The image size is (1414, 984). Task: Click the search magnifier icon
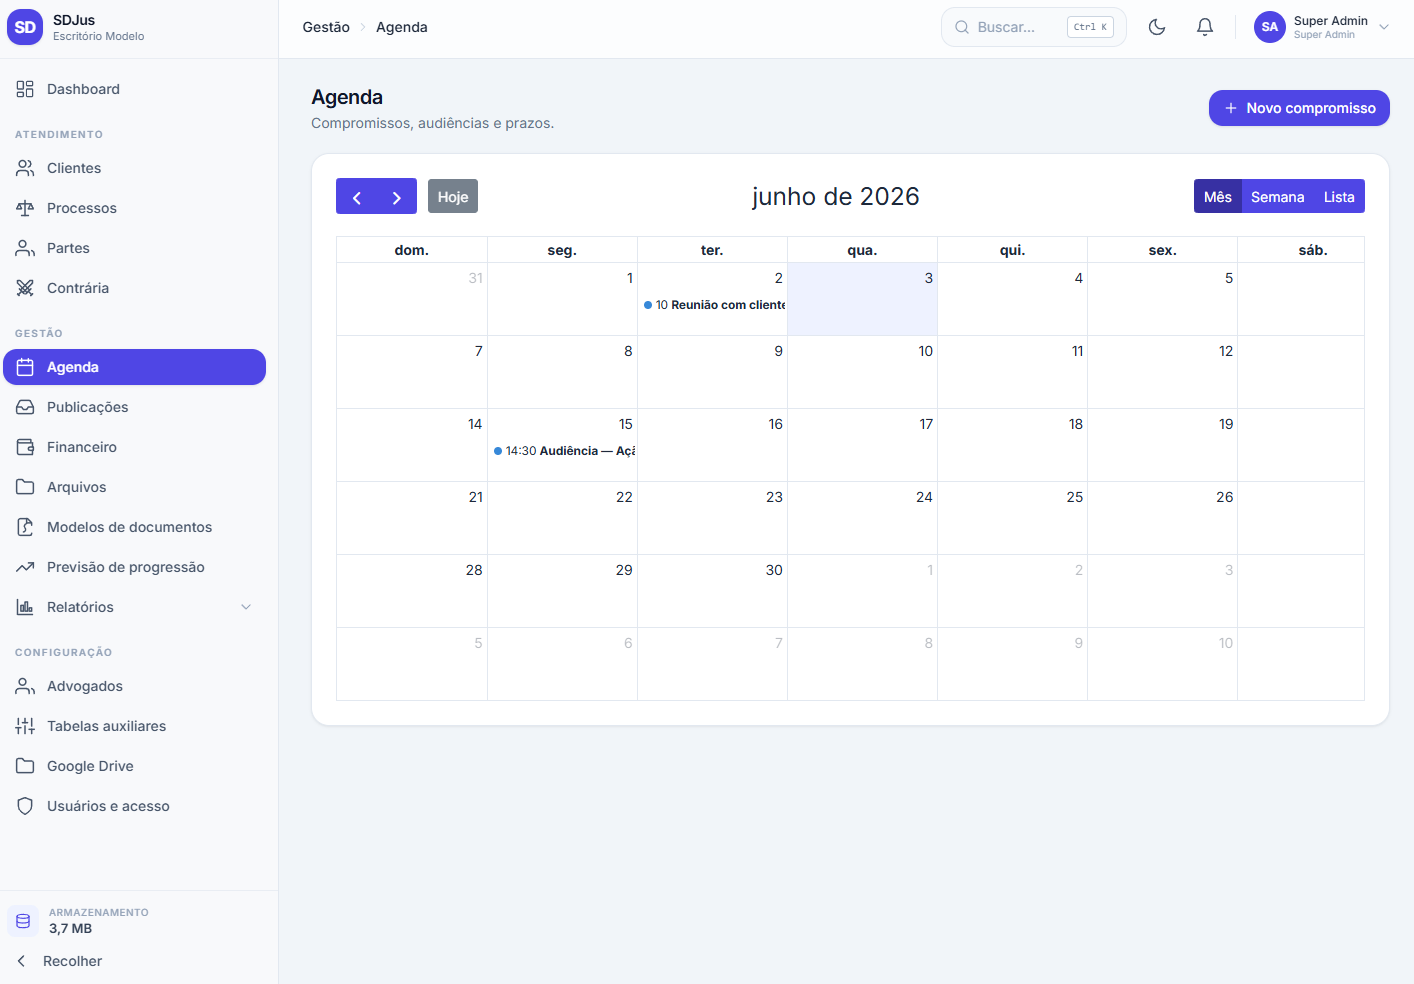coord(962,27)
